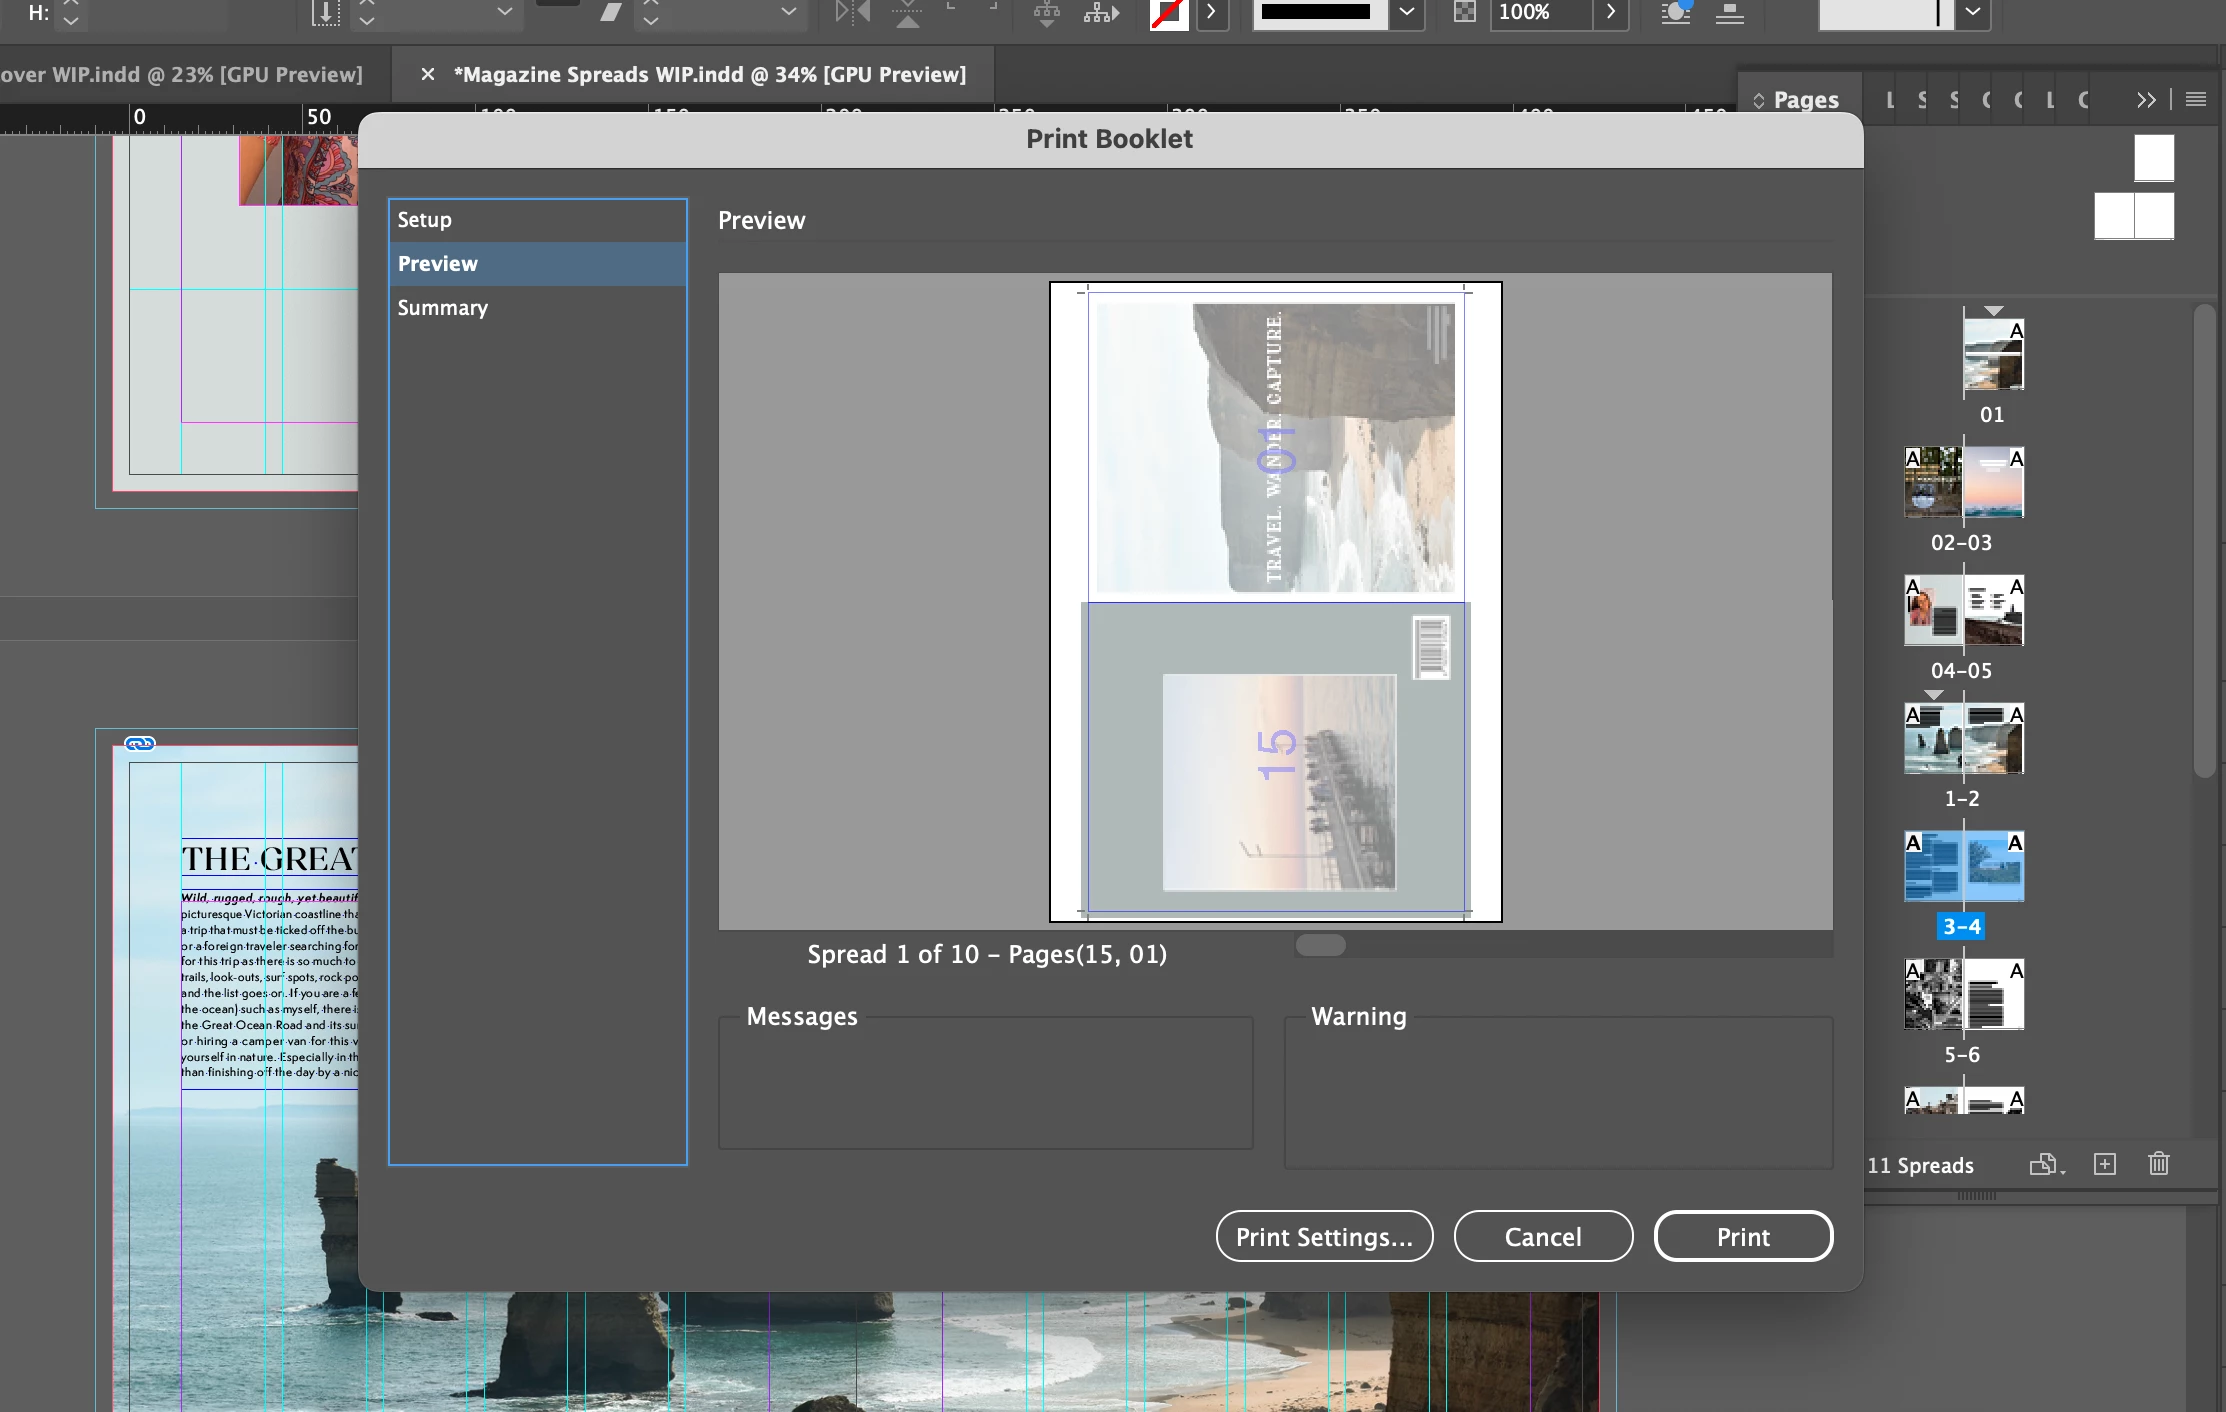
Task: Click the Print button
Action: click(x=1742, y=1237)
